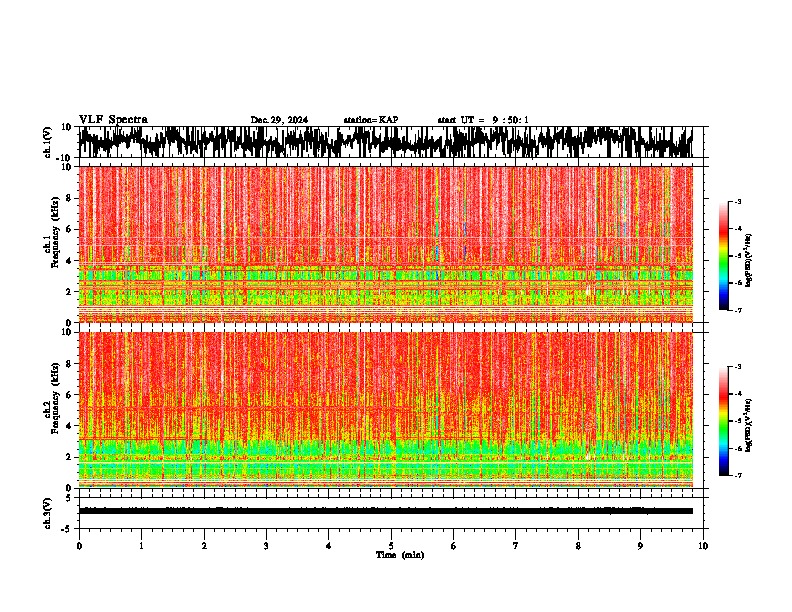Click the ch.2 "Frequency (kHz)" axis label
The width and height of the screenshot is (792, 612).
[x=55, y=398]
